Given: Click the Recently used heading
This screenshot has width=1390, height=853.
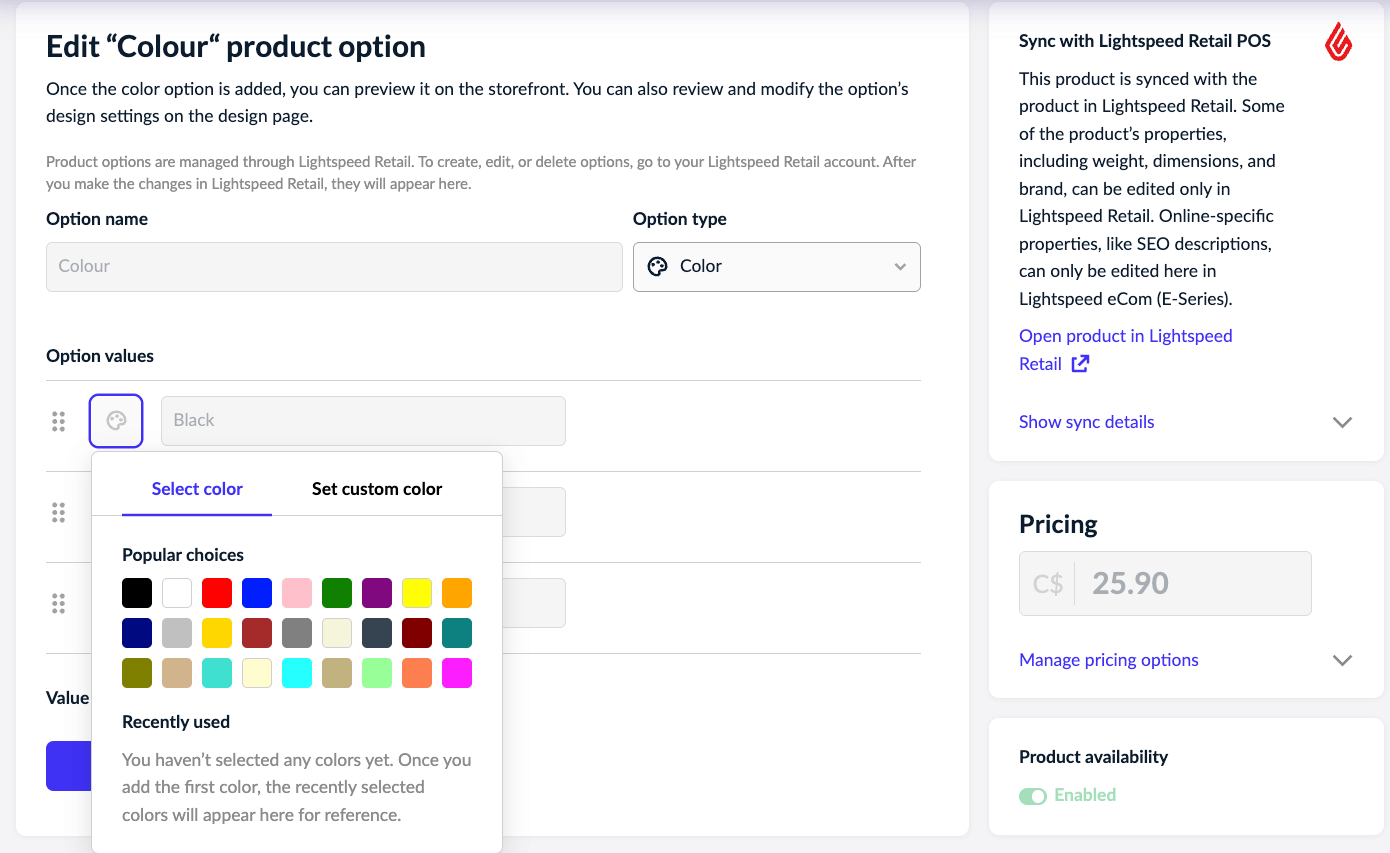Looking at the screenshot, I should click(176, 722).
